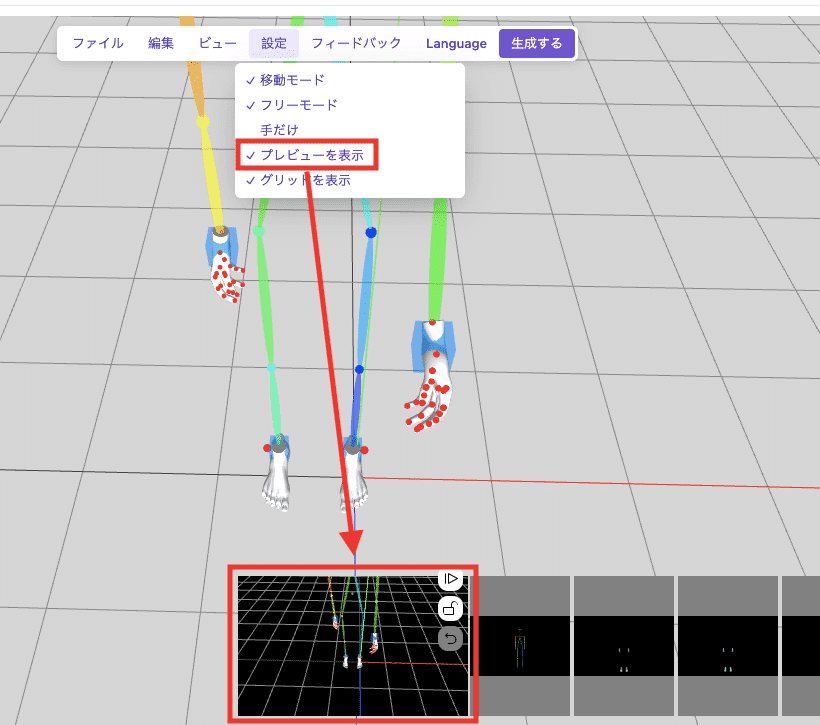This screenshot has height=725, width=820.
Task: Click the 生成する generate button
Action: point(537,43)
